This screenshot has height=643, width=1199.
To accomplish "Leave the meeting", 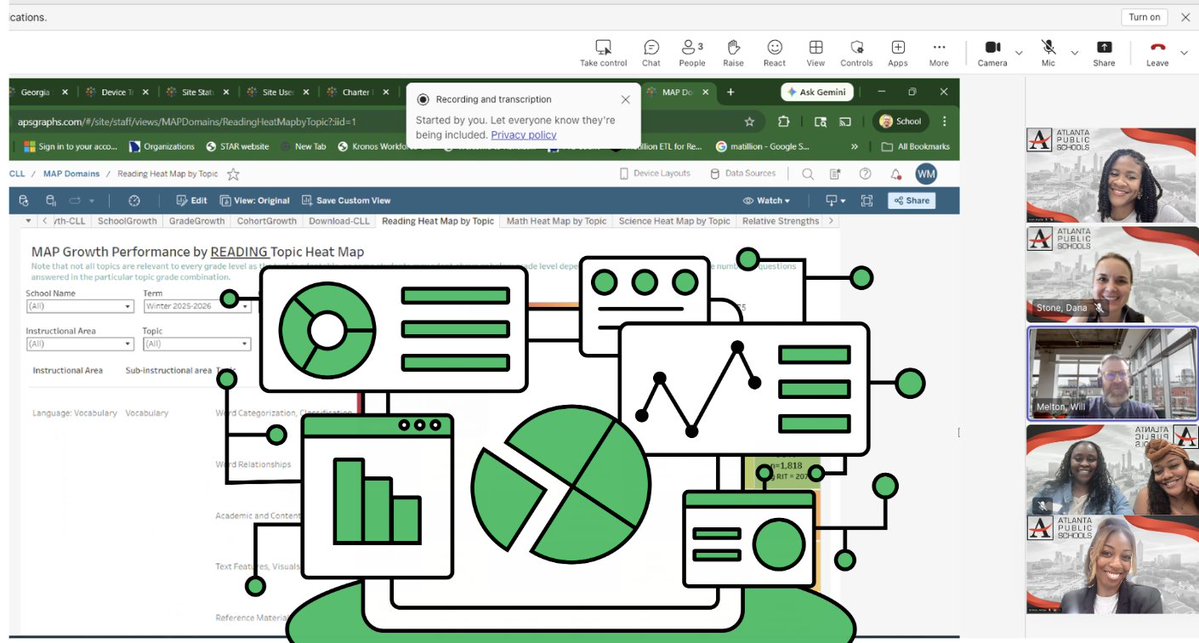I will point(1158,54).
